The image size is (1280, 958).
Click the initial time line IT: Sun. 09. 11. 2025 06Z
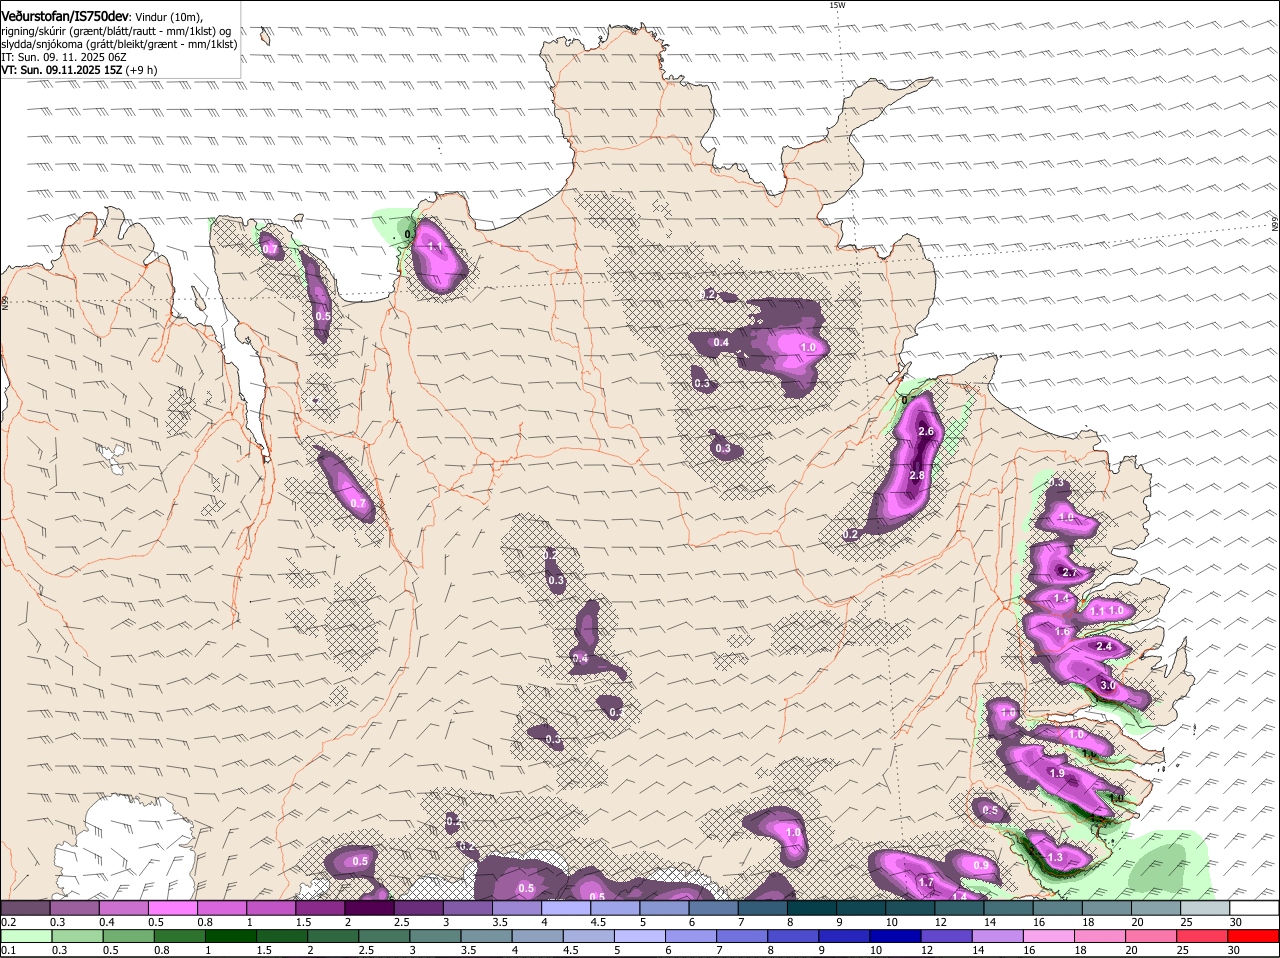64,57
